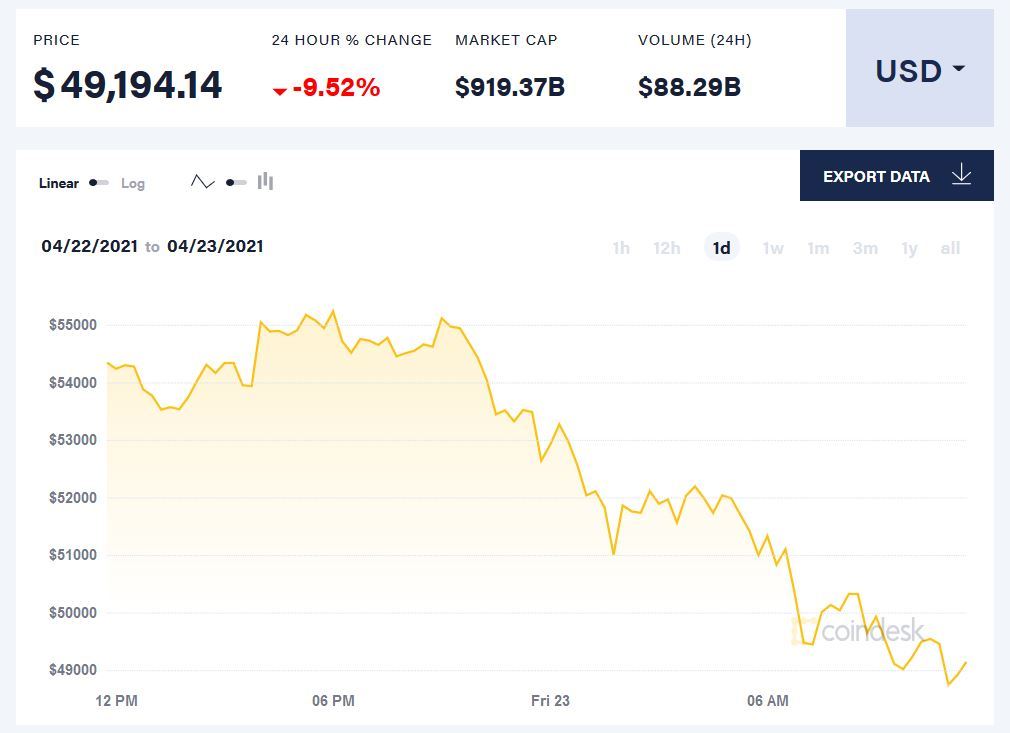Click the CoinDesk watermark logo
This screenshot has width=1010, height=733.
(858, 631)
